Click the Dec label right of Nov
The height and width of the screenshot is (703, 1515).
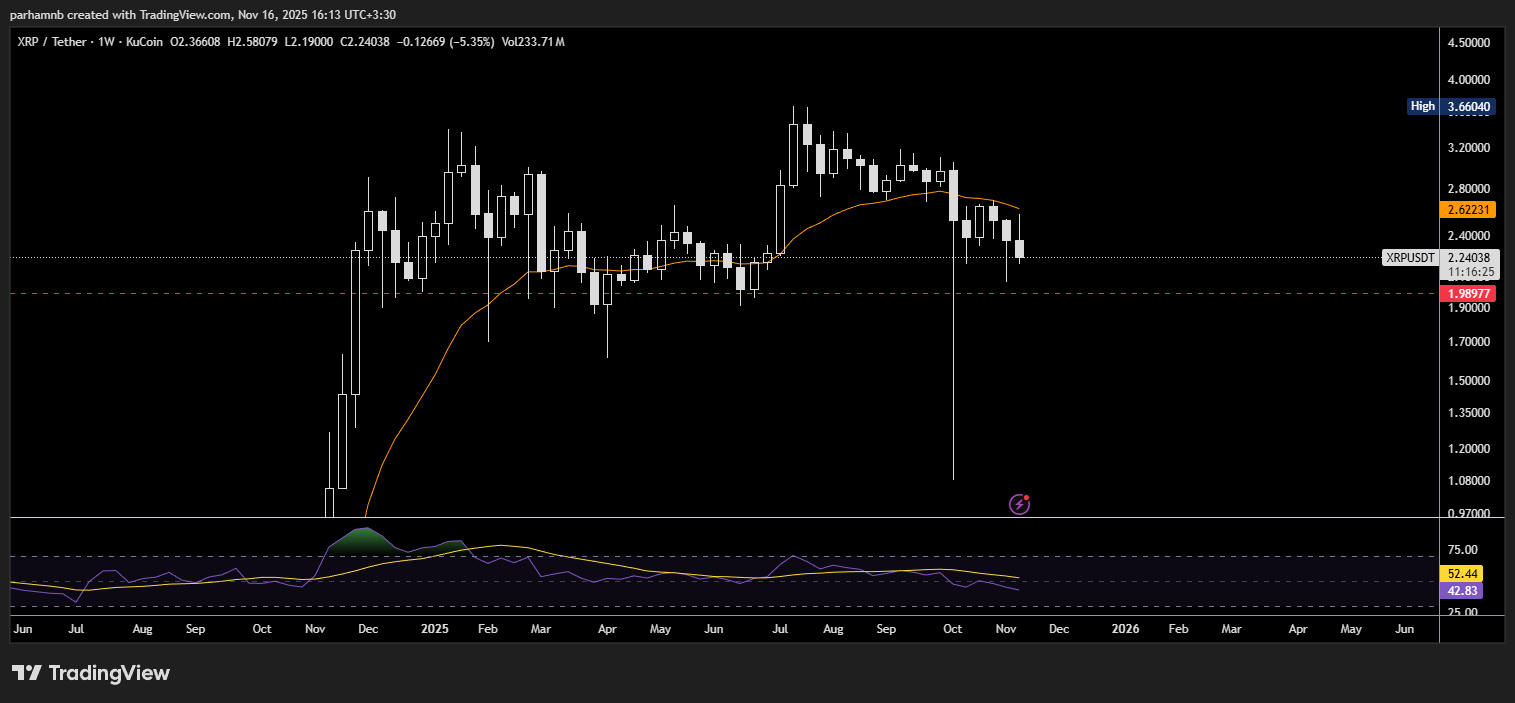1058,630
